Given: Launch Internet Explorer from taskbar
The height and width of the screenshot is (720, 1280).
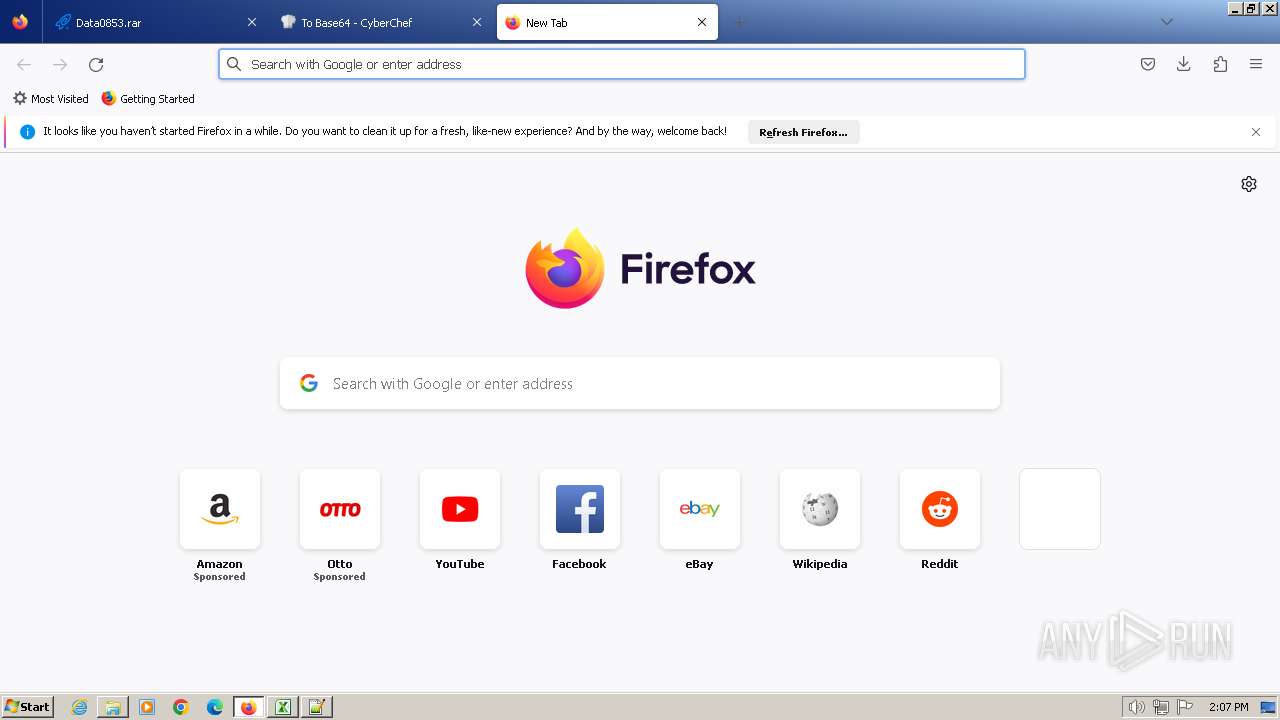Looking at the screenshot, I should coord(80,707).
